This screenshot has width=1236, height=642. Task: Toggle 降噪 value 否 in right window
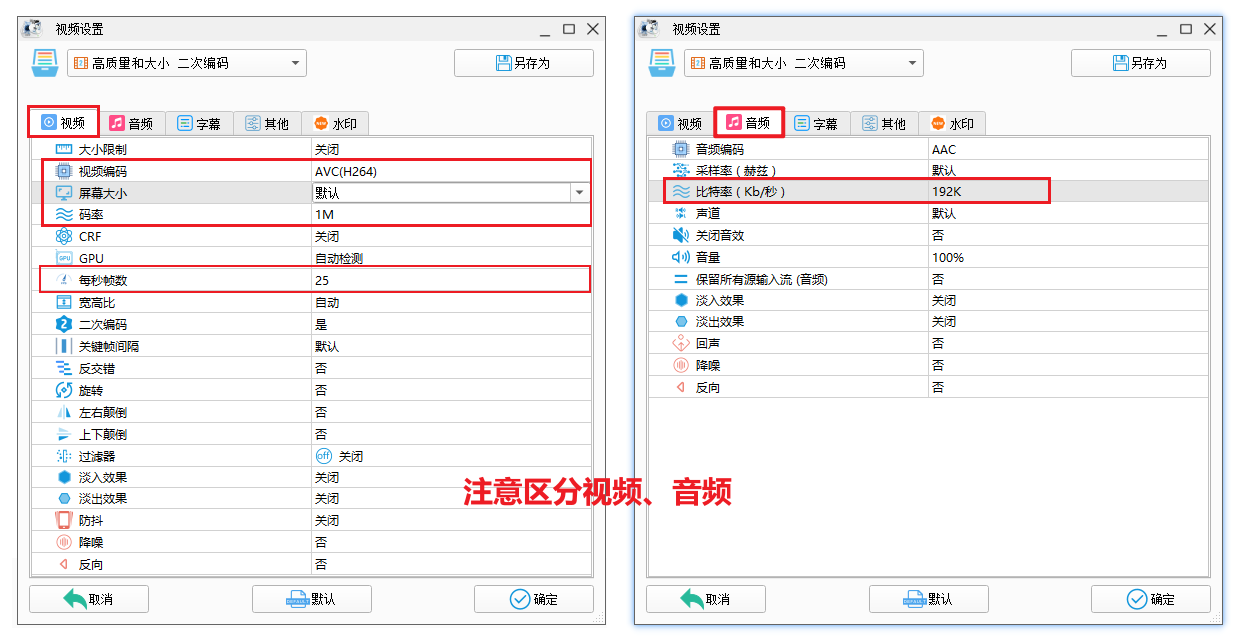(938, 365)
